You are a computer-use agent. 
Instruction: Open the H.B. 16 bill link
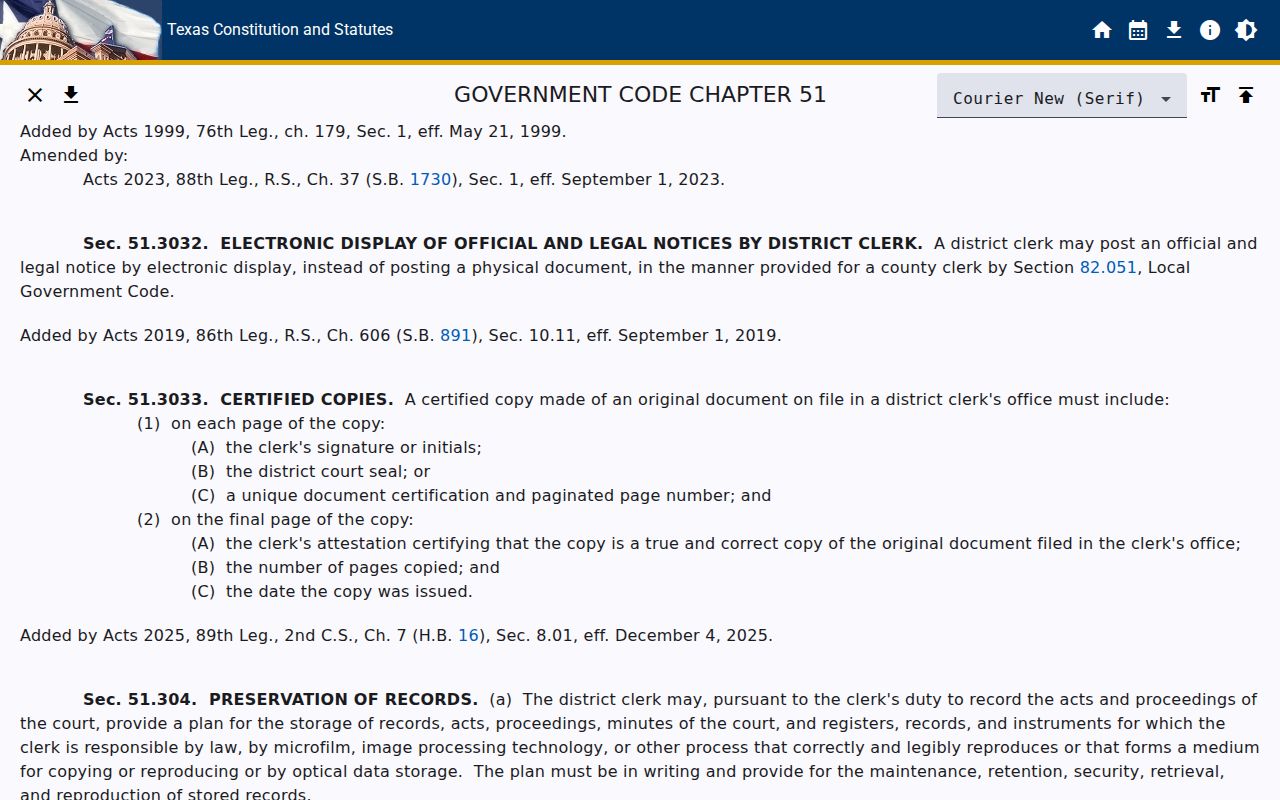pos(469,636)
